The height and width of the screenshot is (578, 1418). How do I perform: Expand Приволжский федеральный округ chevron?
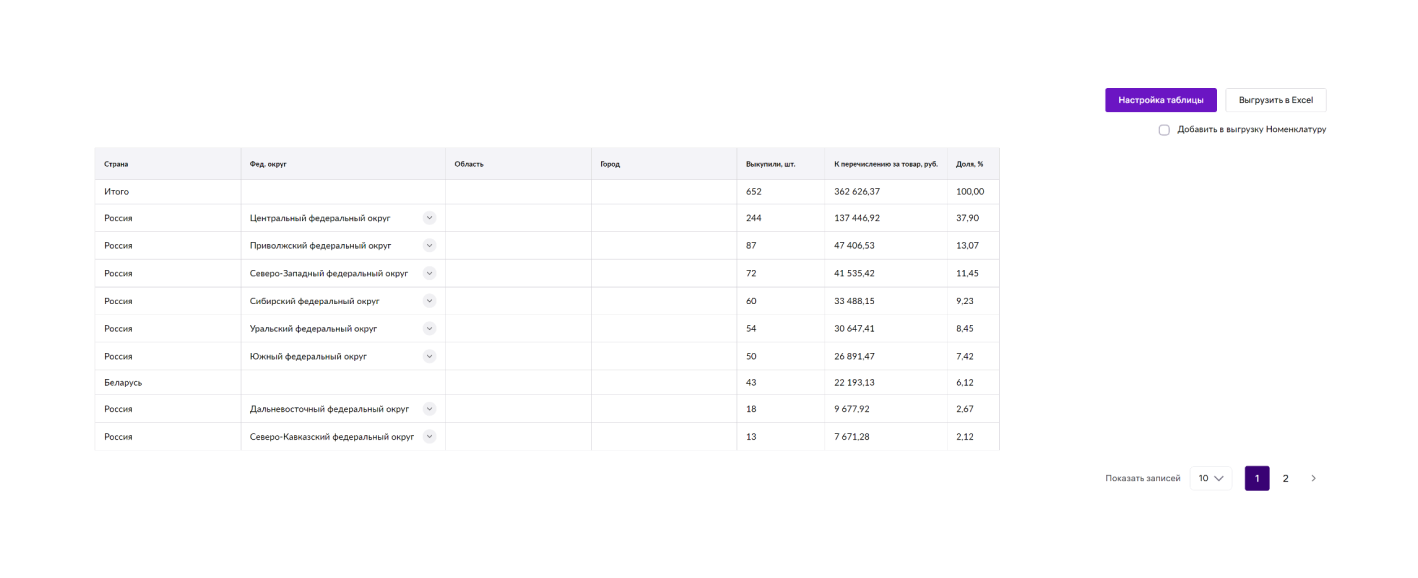coord(429,245)
